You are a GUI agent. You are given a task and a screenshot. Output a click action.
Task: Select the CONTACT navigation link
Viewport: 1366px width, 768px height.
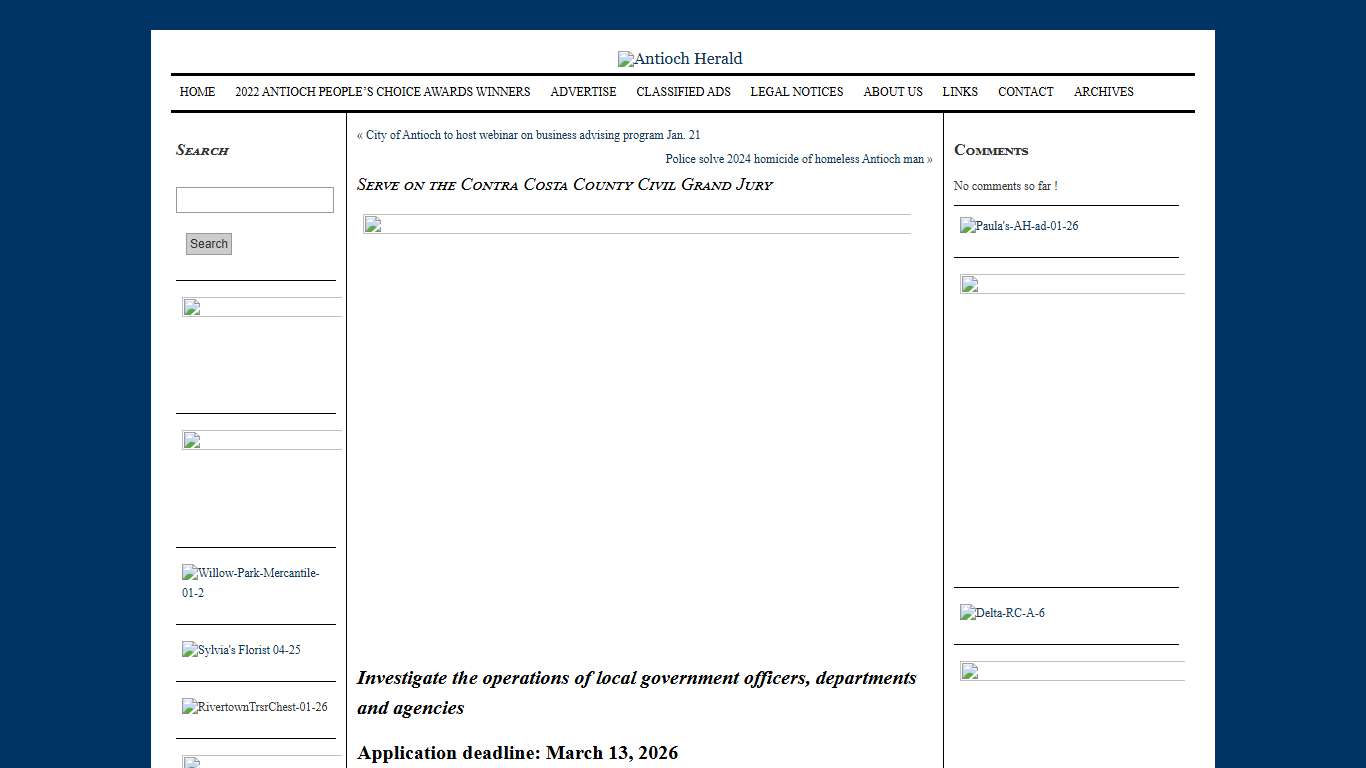1025,92
